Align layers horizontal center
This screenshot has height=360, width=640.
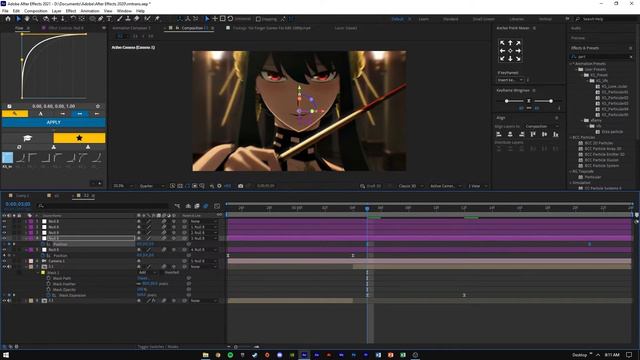510,134
